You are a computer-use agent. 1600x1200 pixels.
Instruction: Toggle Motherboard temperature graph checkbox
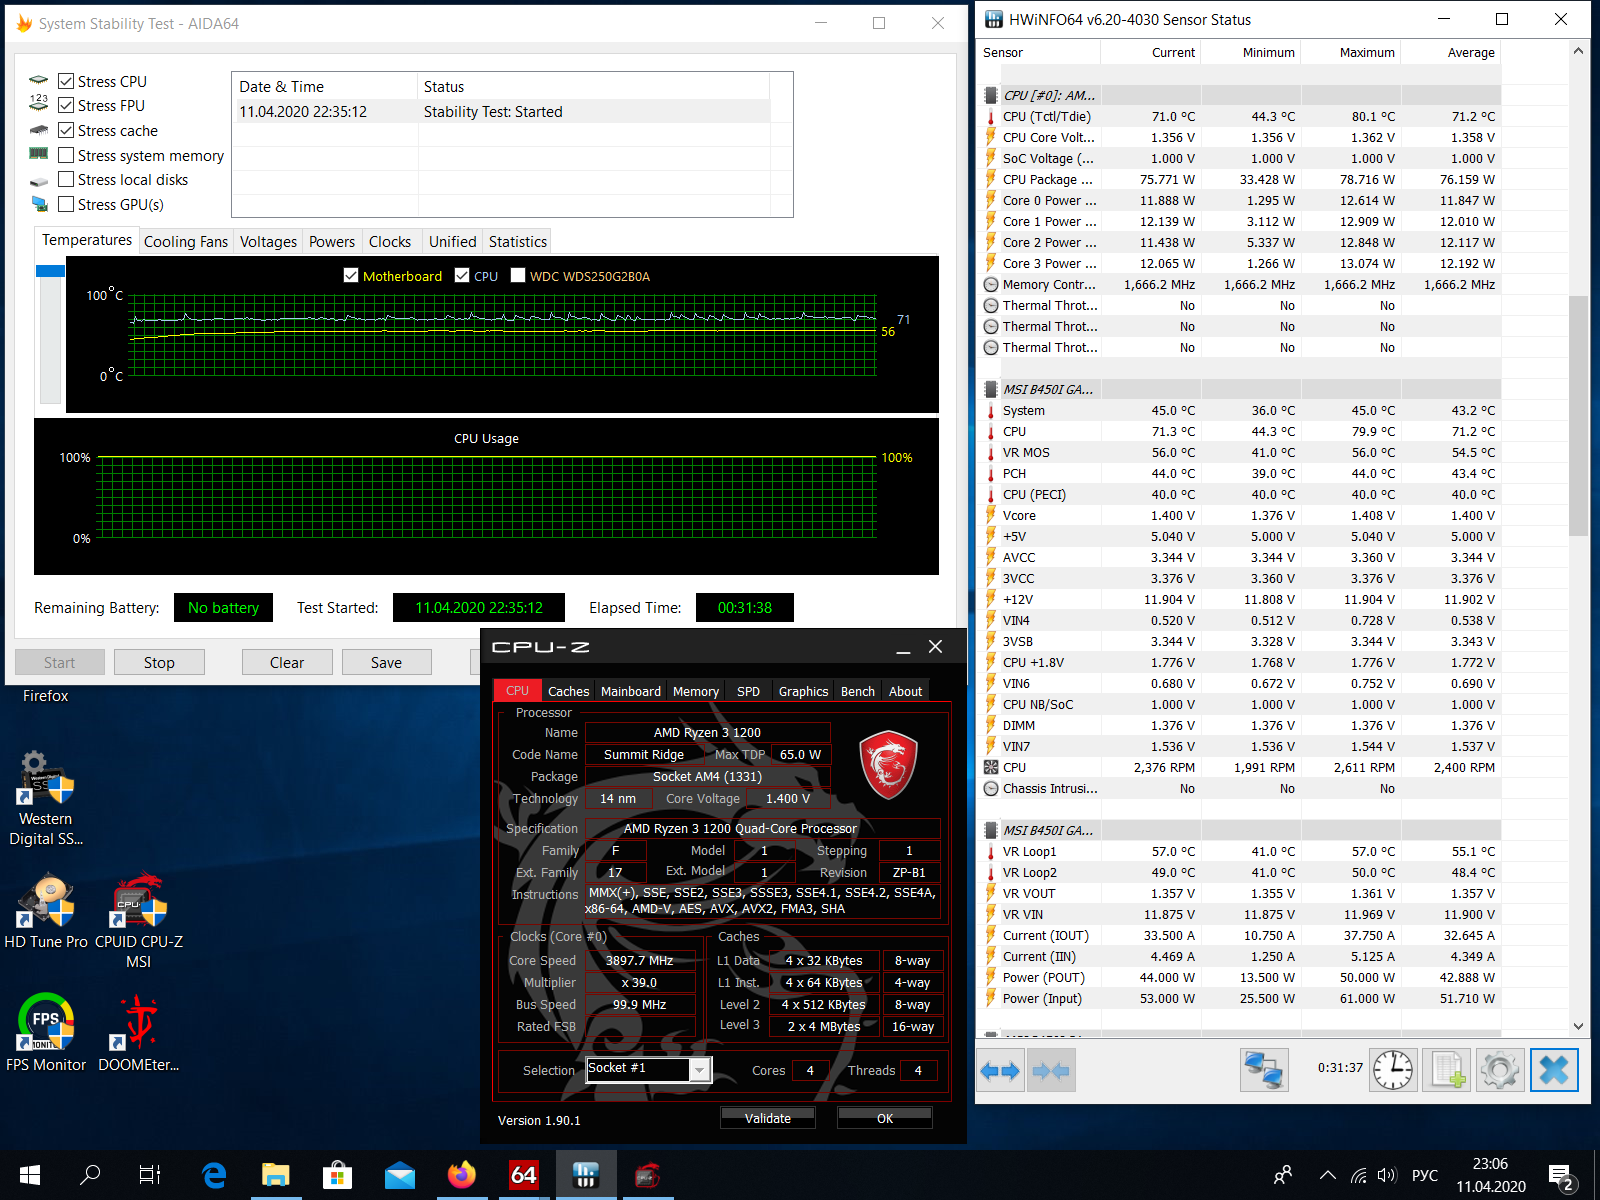pyautogui.click(x=351, y=275)
